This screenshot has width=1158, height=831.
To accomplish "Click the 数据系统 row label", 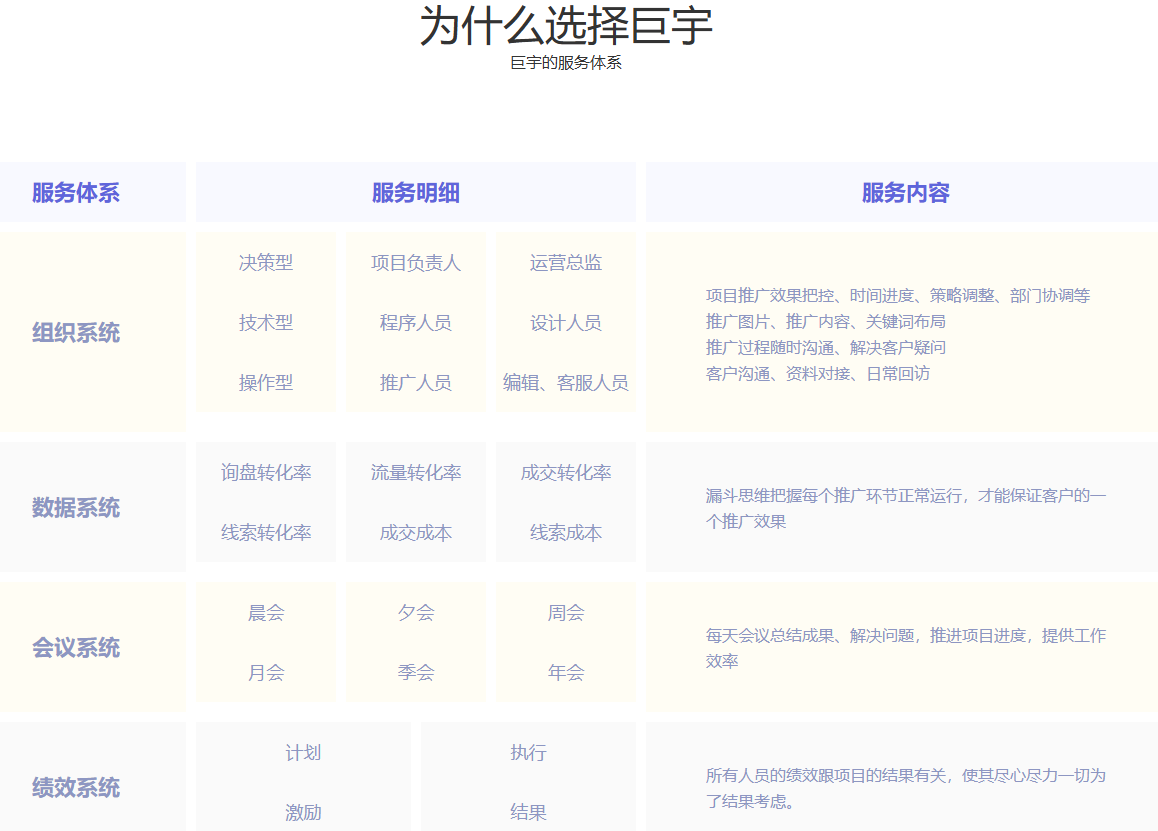I will pos(75,507).
